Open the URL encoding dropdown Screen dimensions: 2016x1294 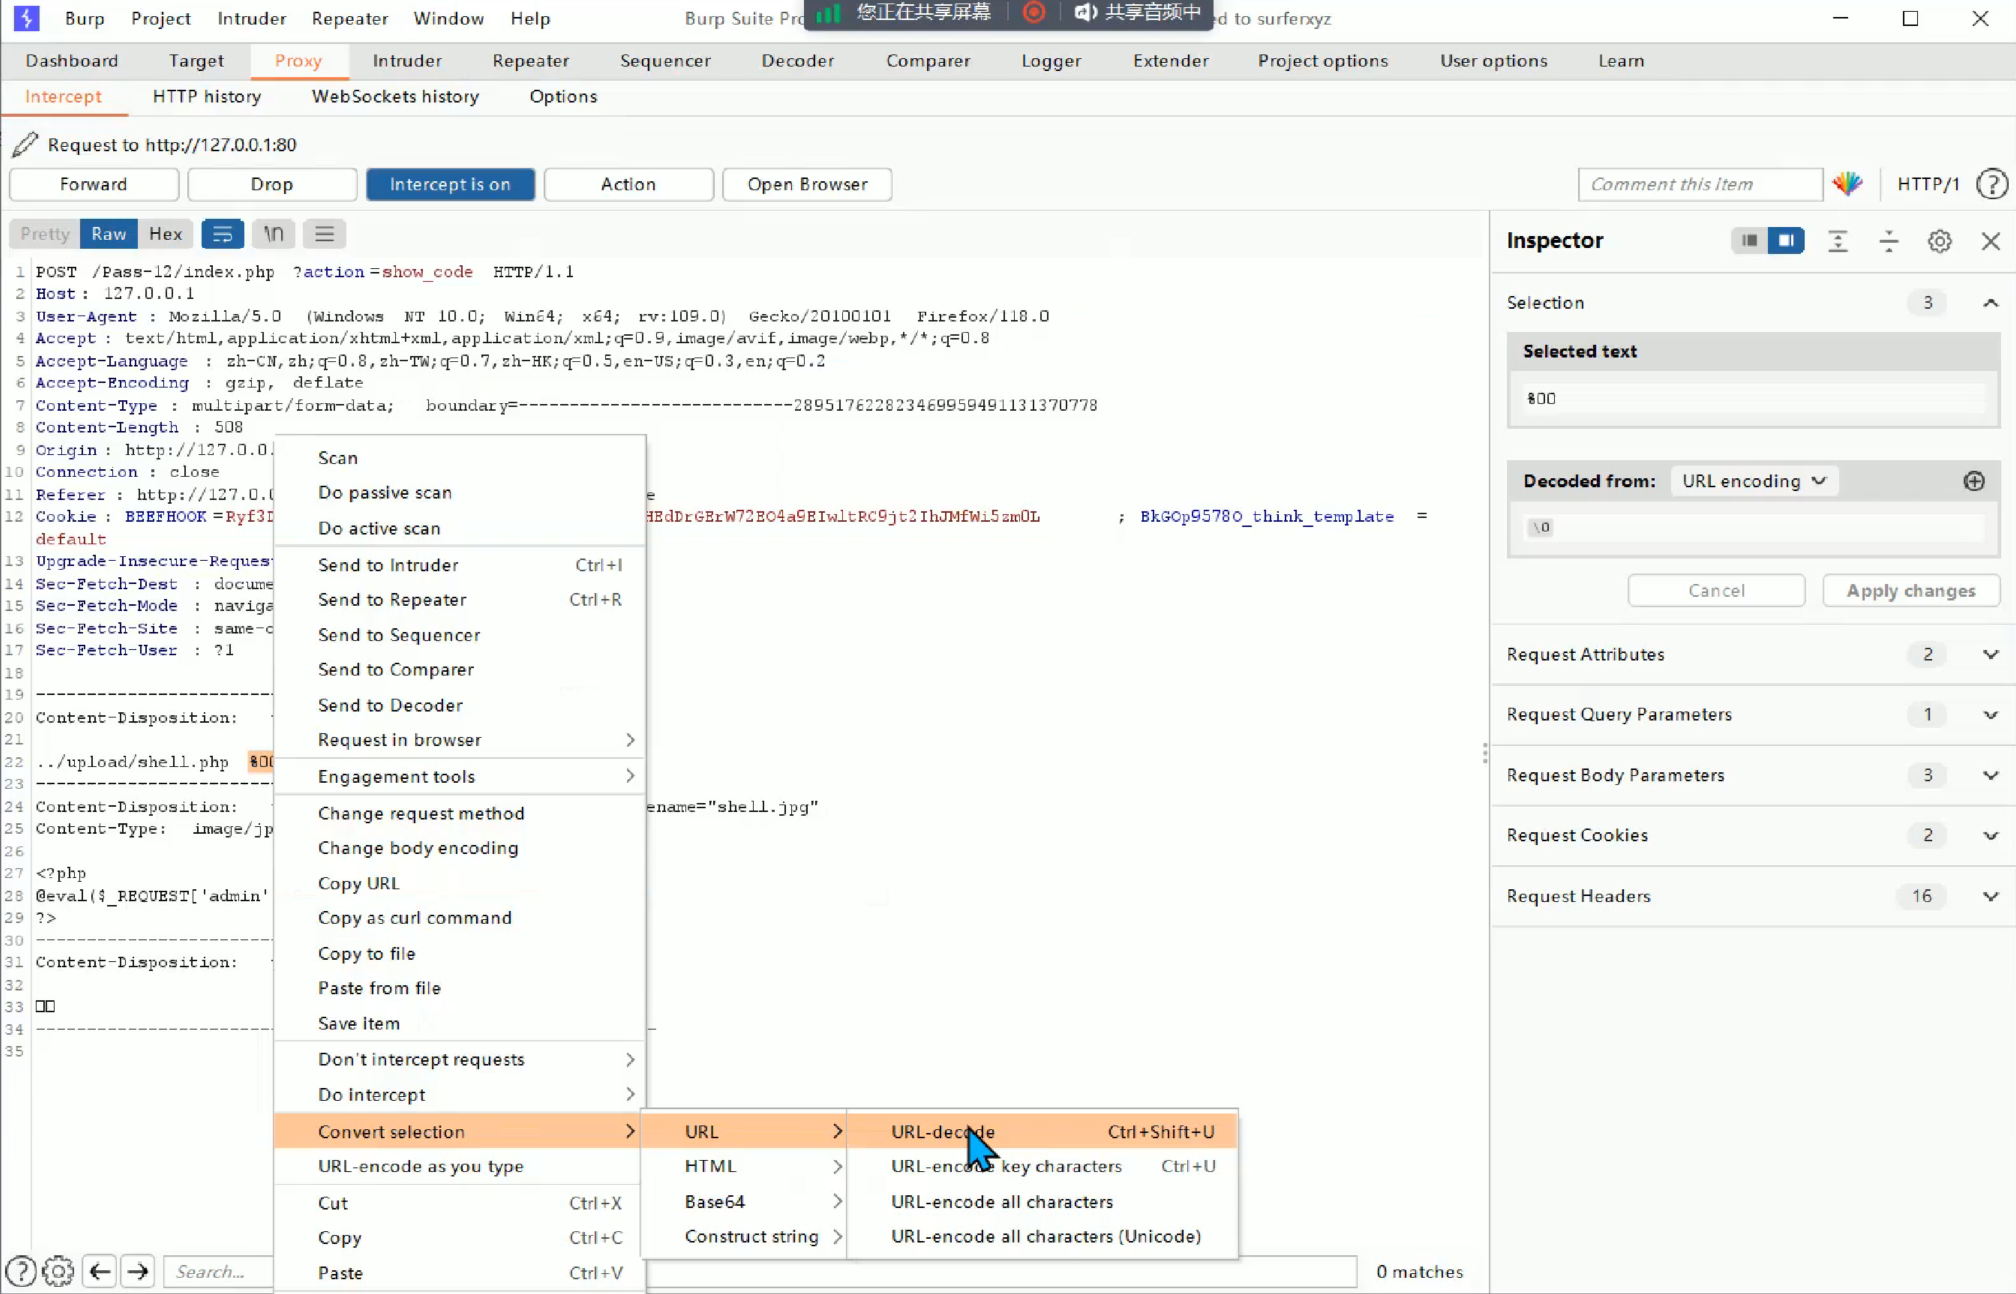1752,481
